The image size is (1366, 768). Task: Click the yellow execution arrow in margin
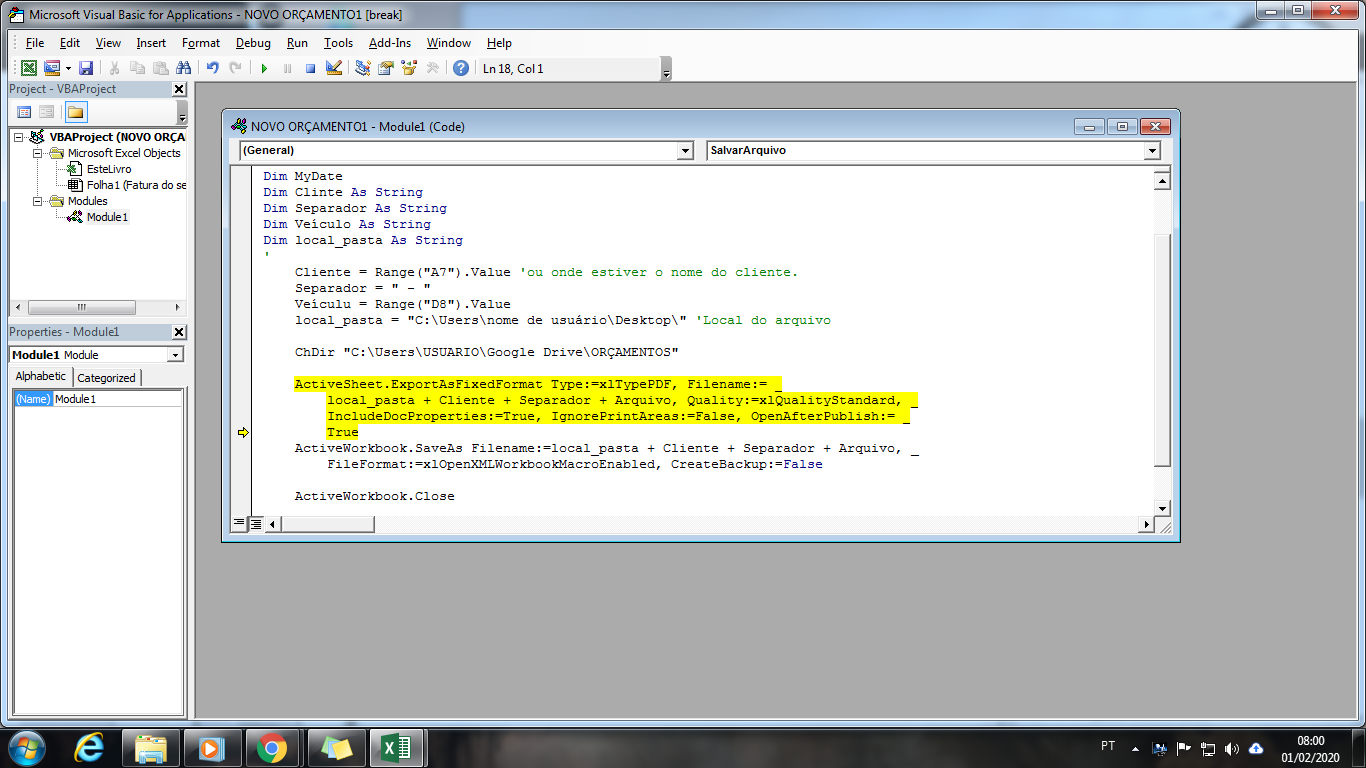tap(242, 432)
